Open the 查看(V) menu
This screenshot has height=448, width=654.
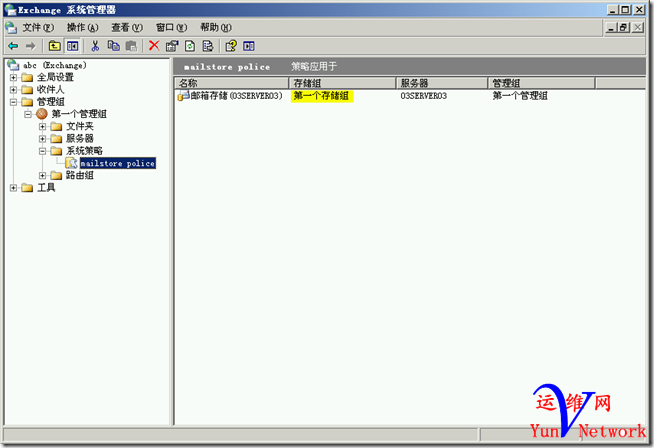click(x=127, y=28)
